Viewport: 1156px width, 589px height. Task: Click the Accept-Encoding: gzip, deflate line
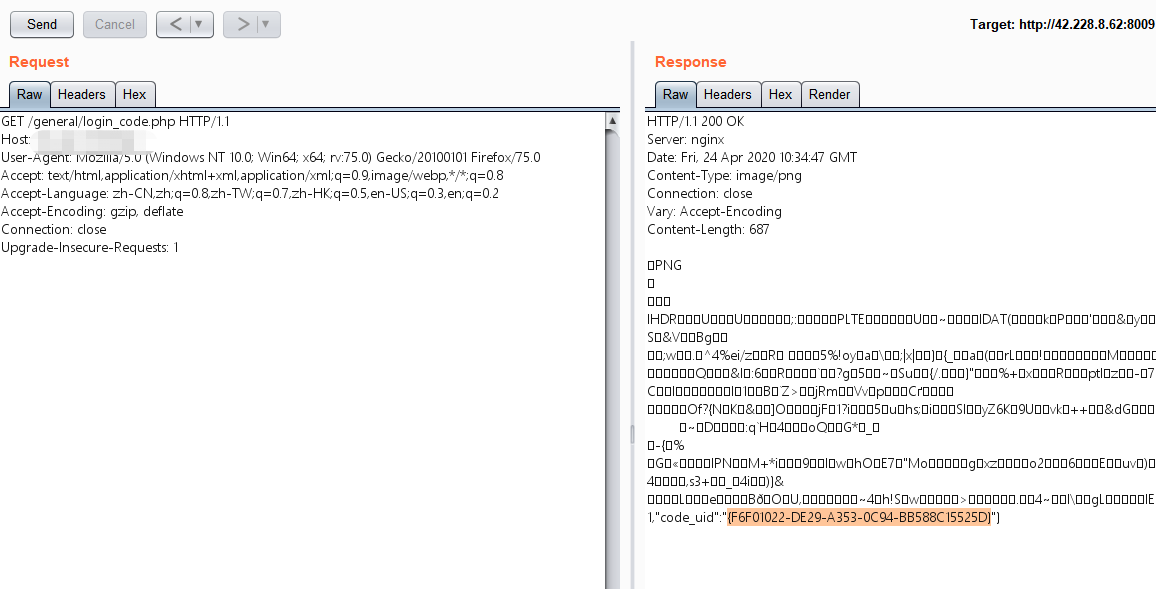92,211
